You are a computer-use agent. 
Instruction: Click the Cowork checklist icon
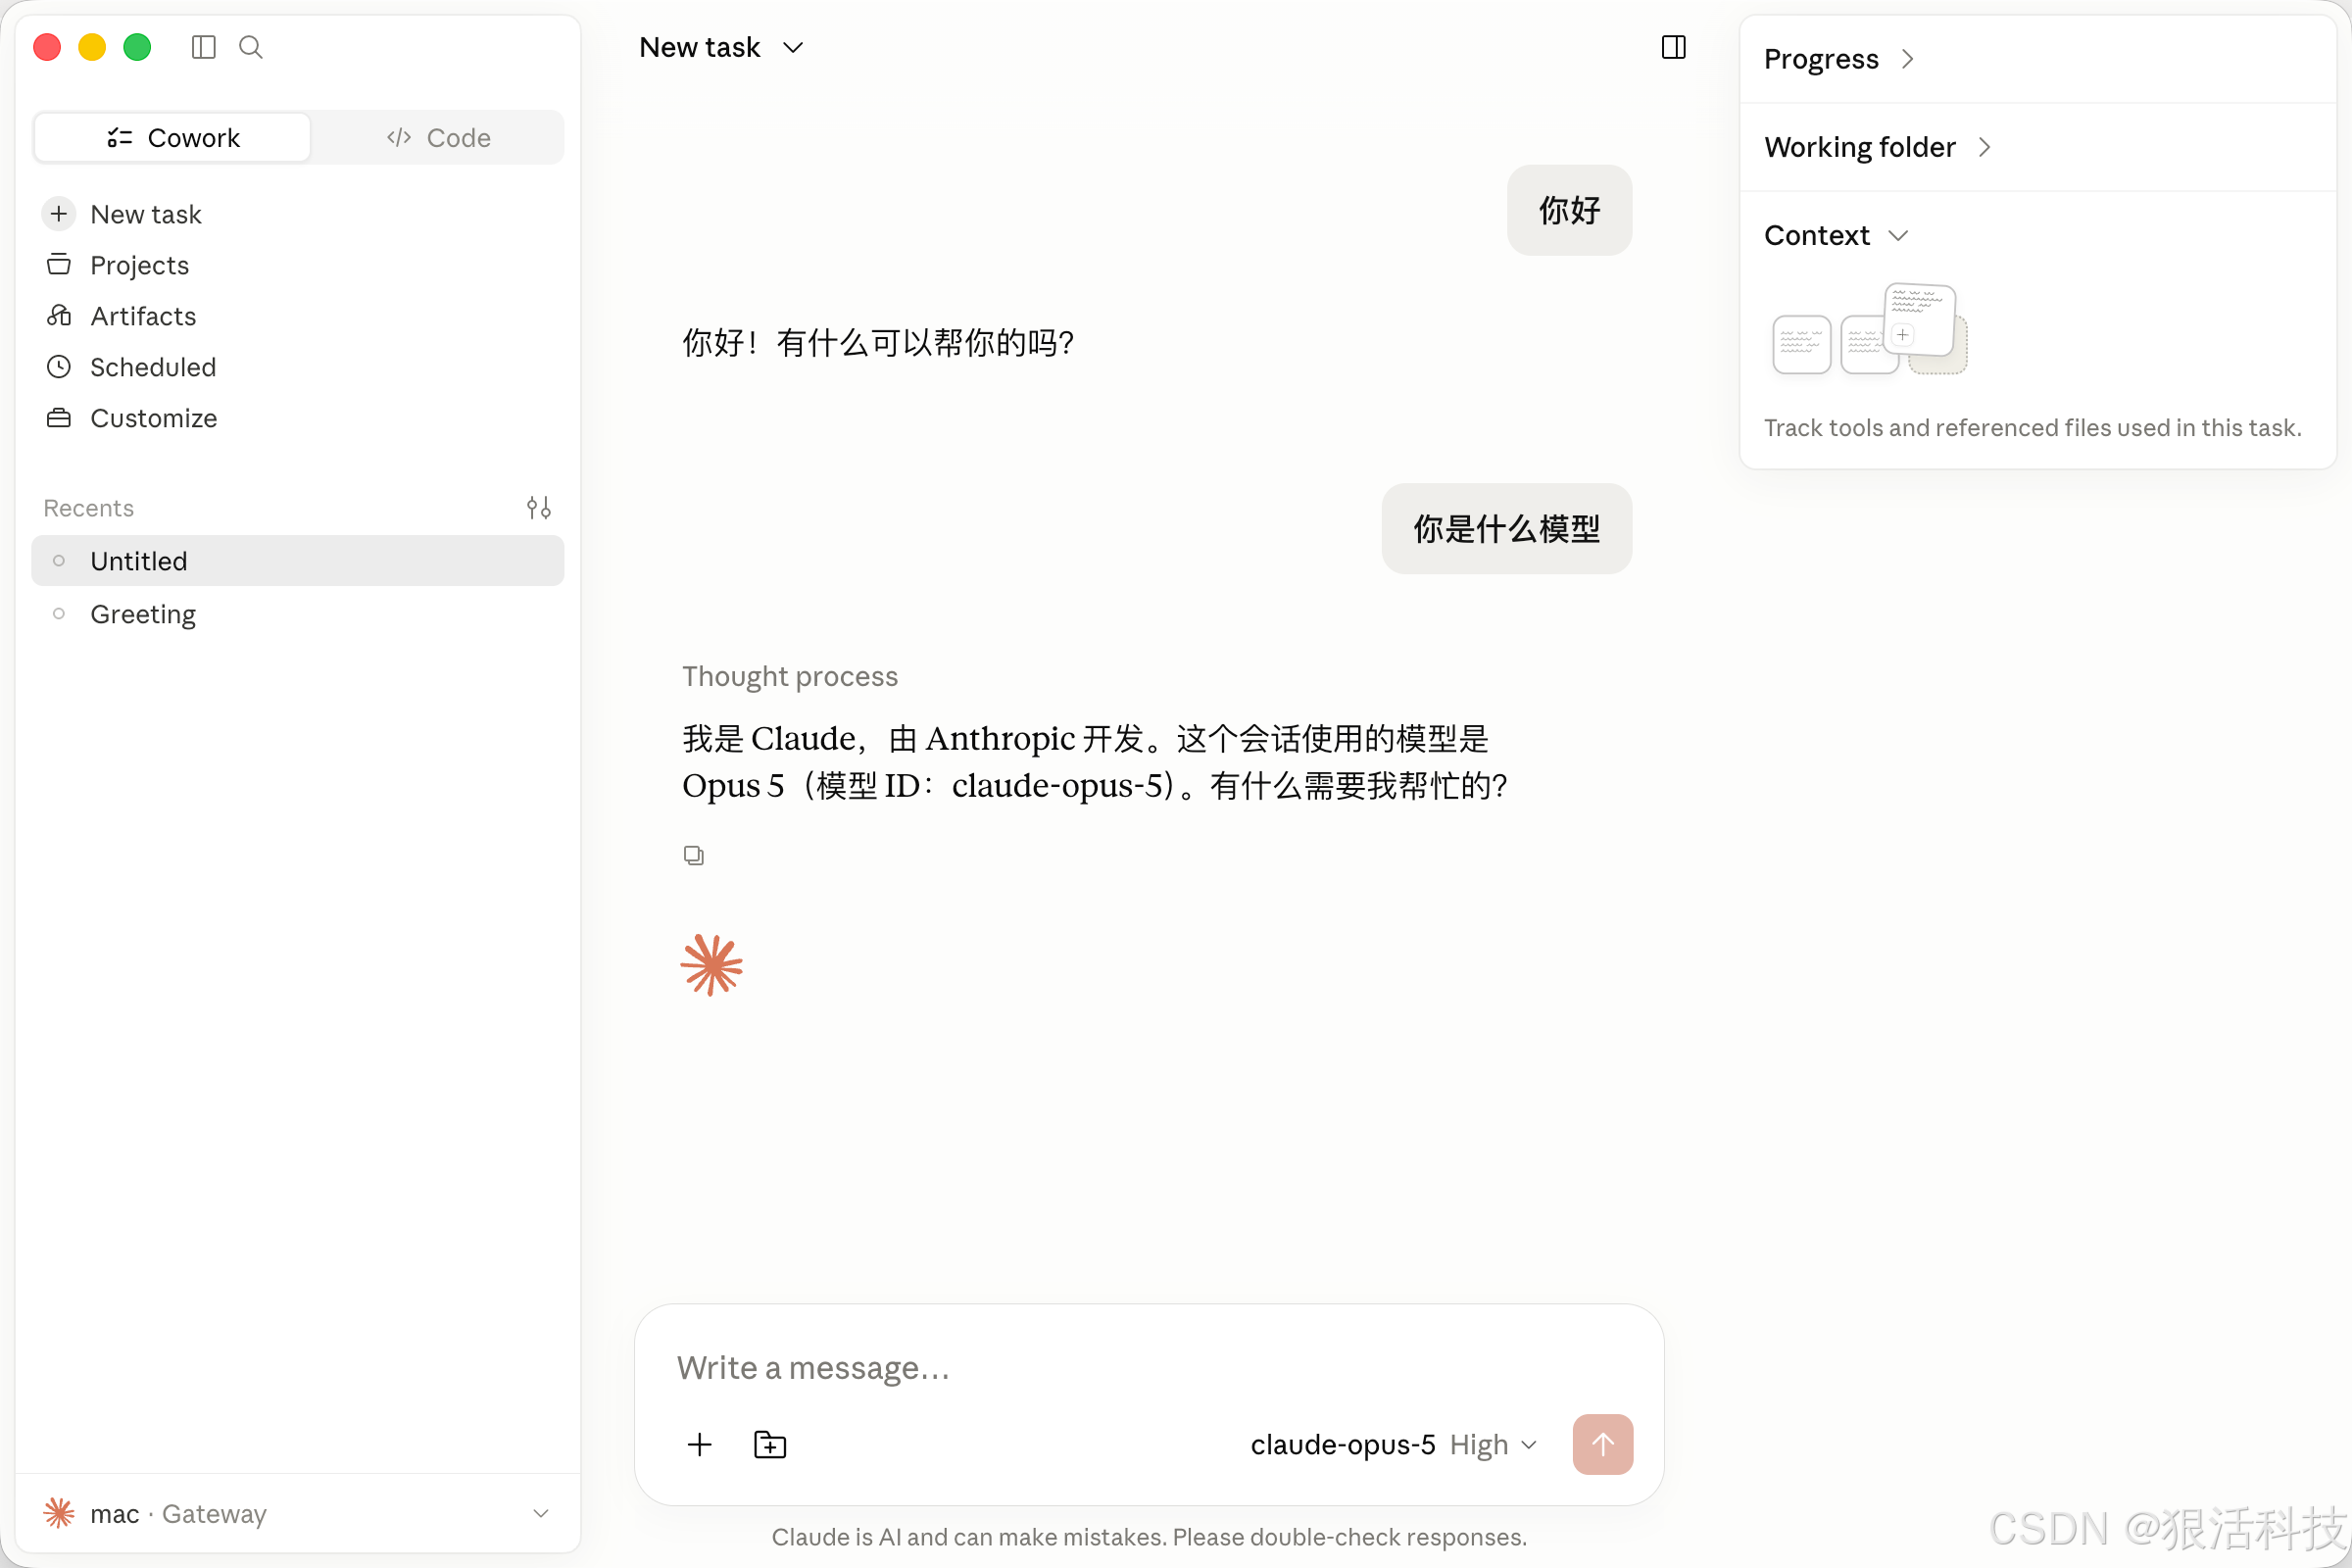[120, 137]
